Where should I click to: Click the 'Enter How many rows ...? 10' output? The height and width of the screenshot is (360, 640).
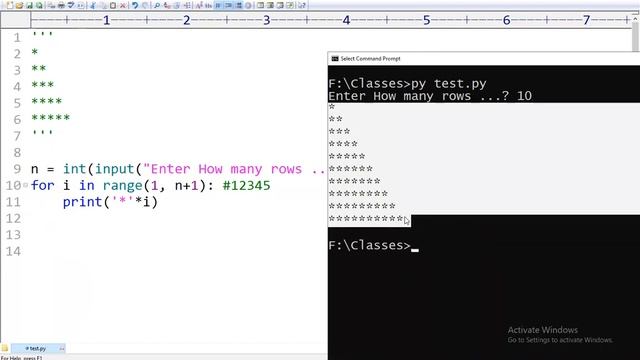pos(430,96)
